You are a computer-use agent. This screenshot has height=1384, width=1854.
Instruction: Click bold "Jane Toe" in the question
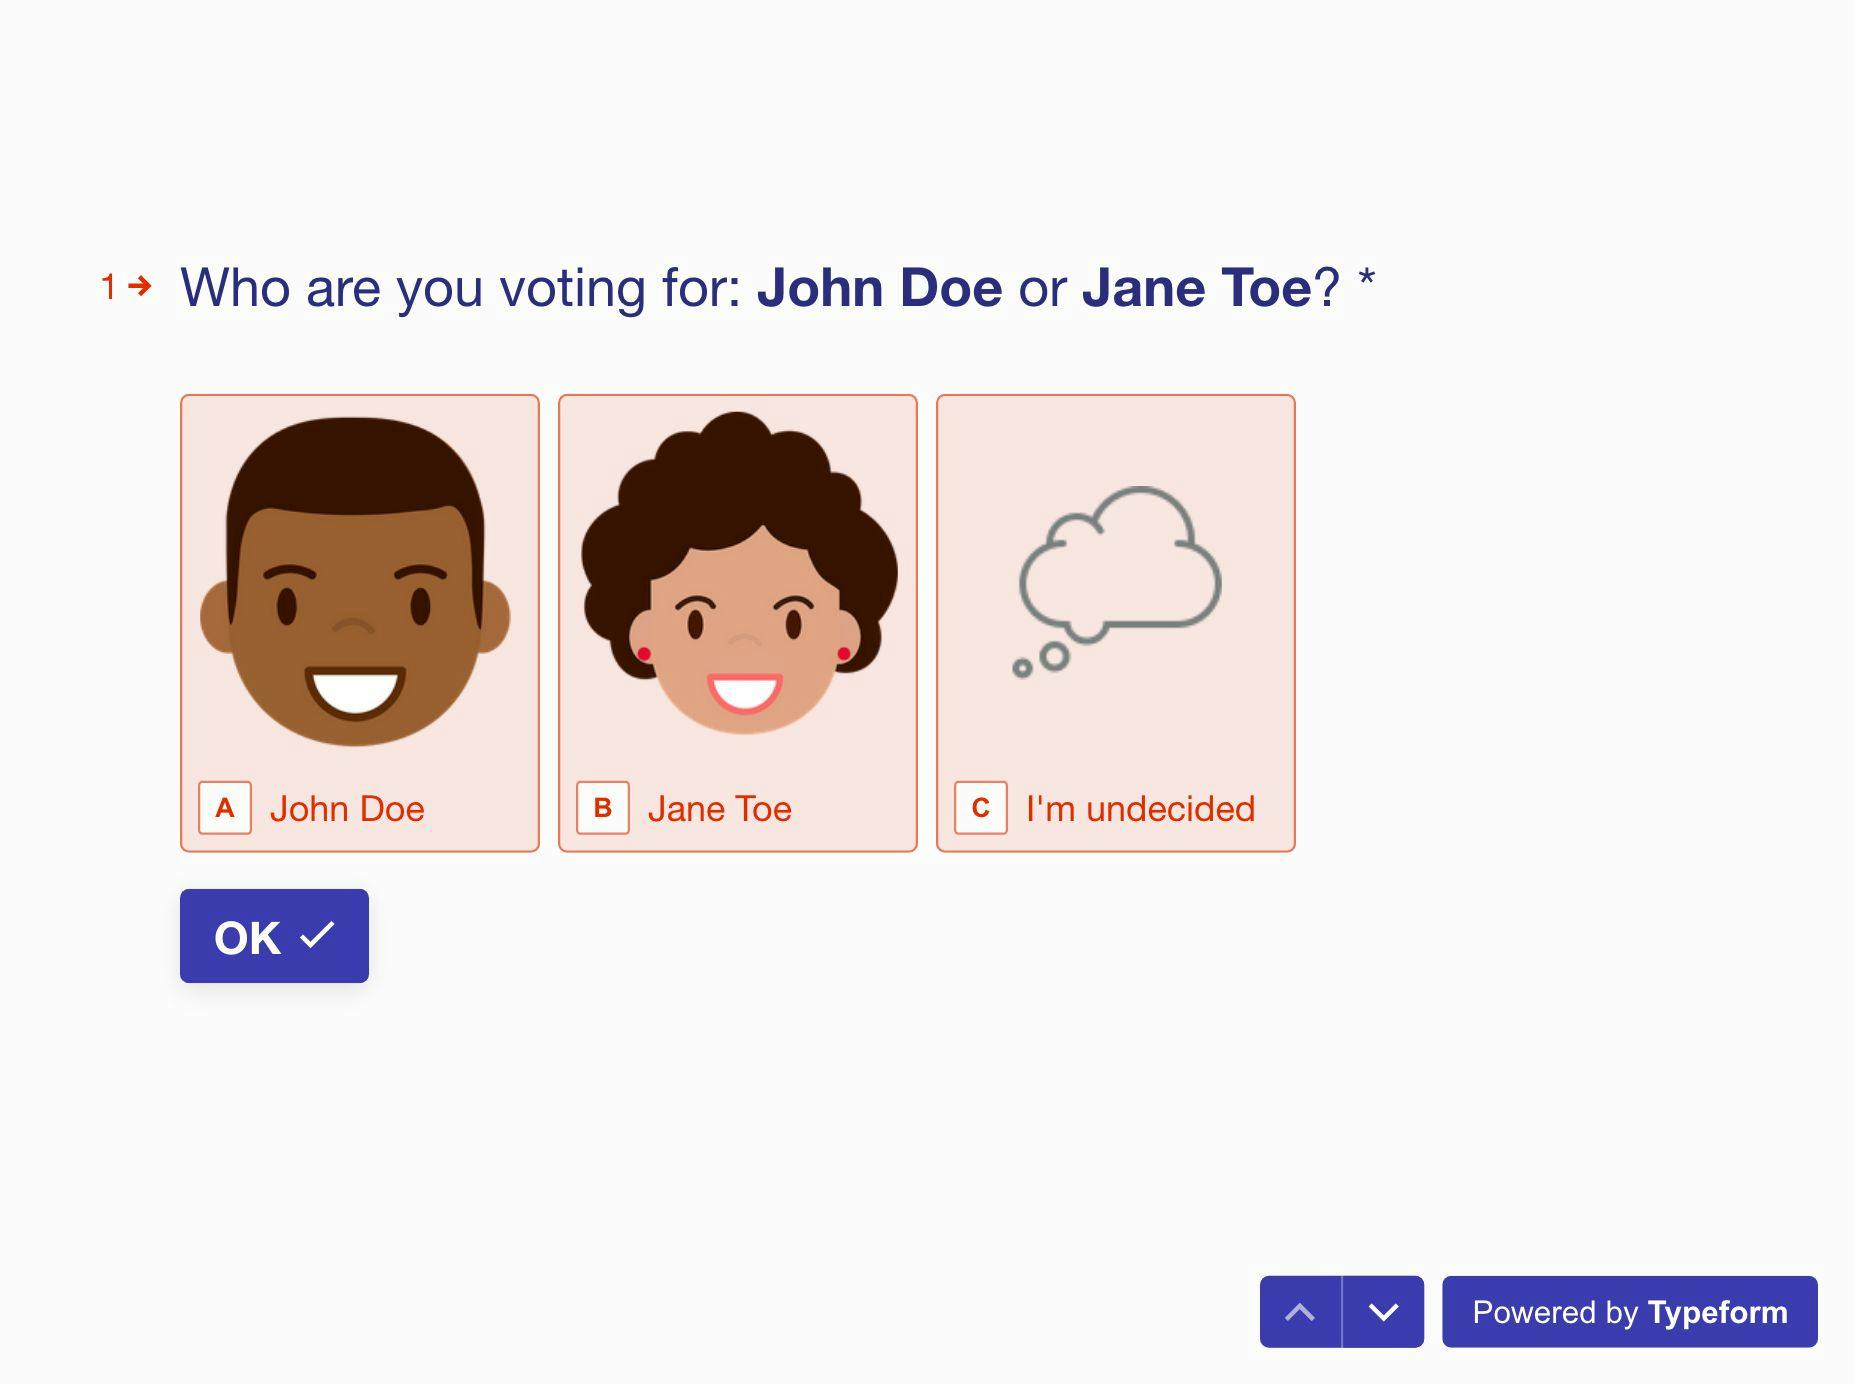click(1196, 288)
